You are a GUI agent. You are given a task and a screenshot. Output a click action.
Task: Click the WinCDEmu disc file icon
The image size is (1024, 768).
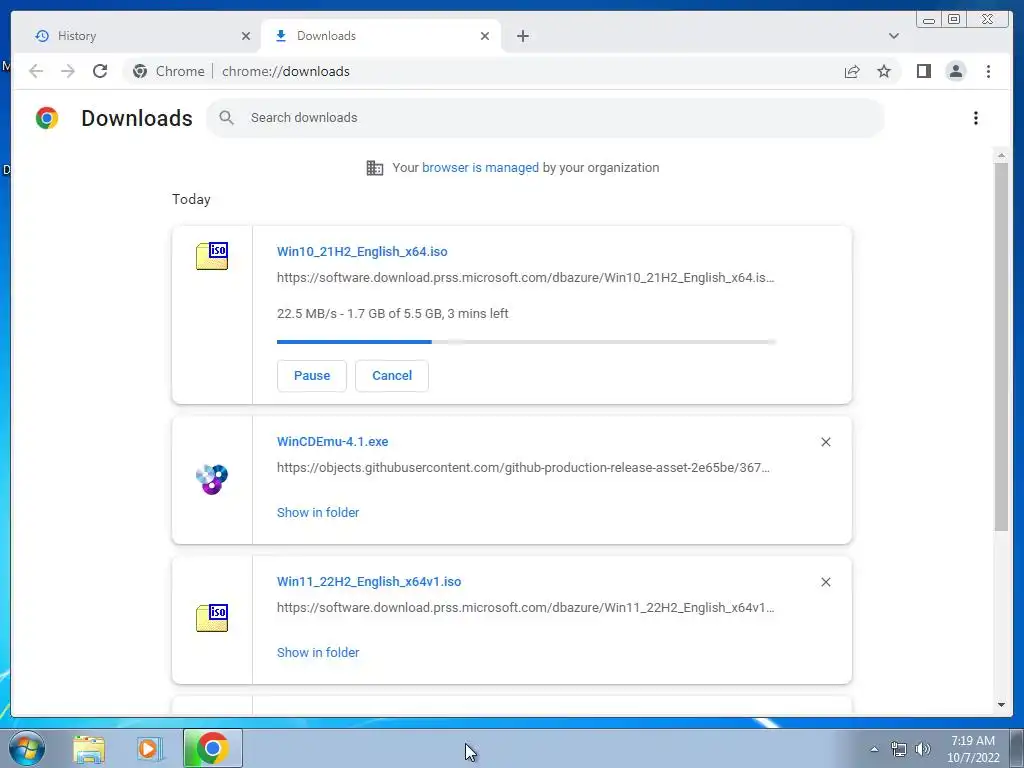click(212, 479)
